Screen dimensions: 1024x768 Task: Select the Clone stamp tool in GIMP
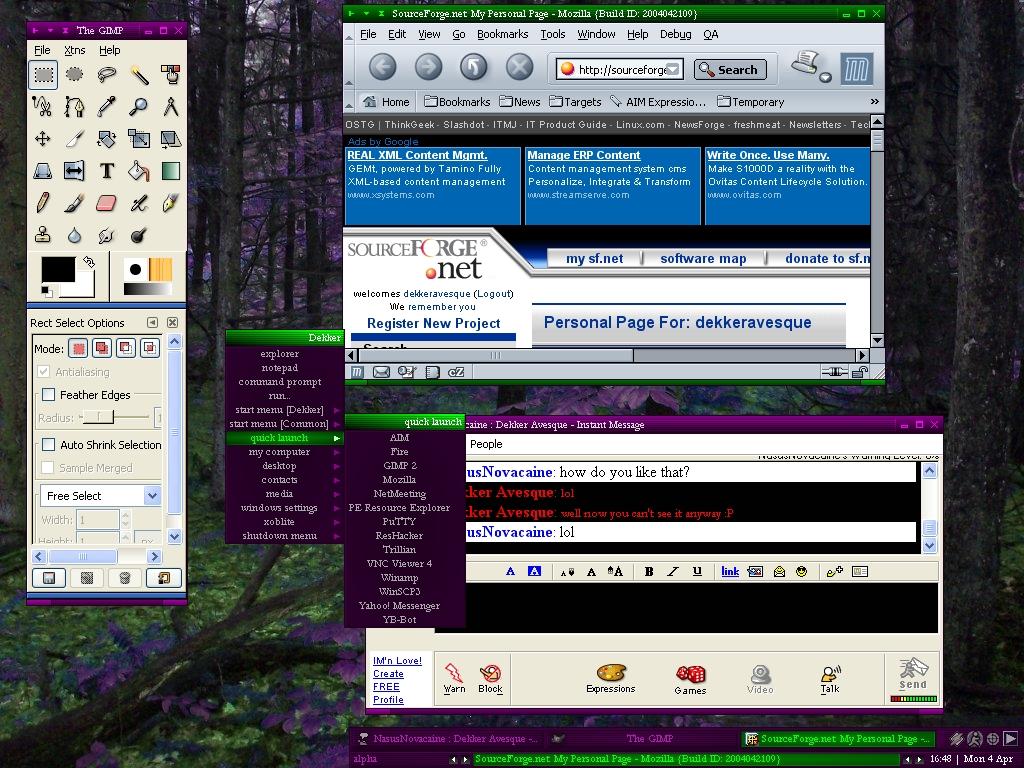point(42,235)
